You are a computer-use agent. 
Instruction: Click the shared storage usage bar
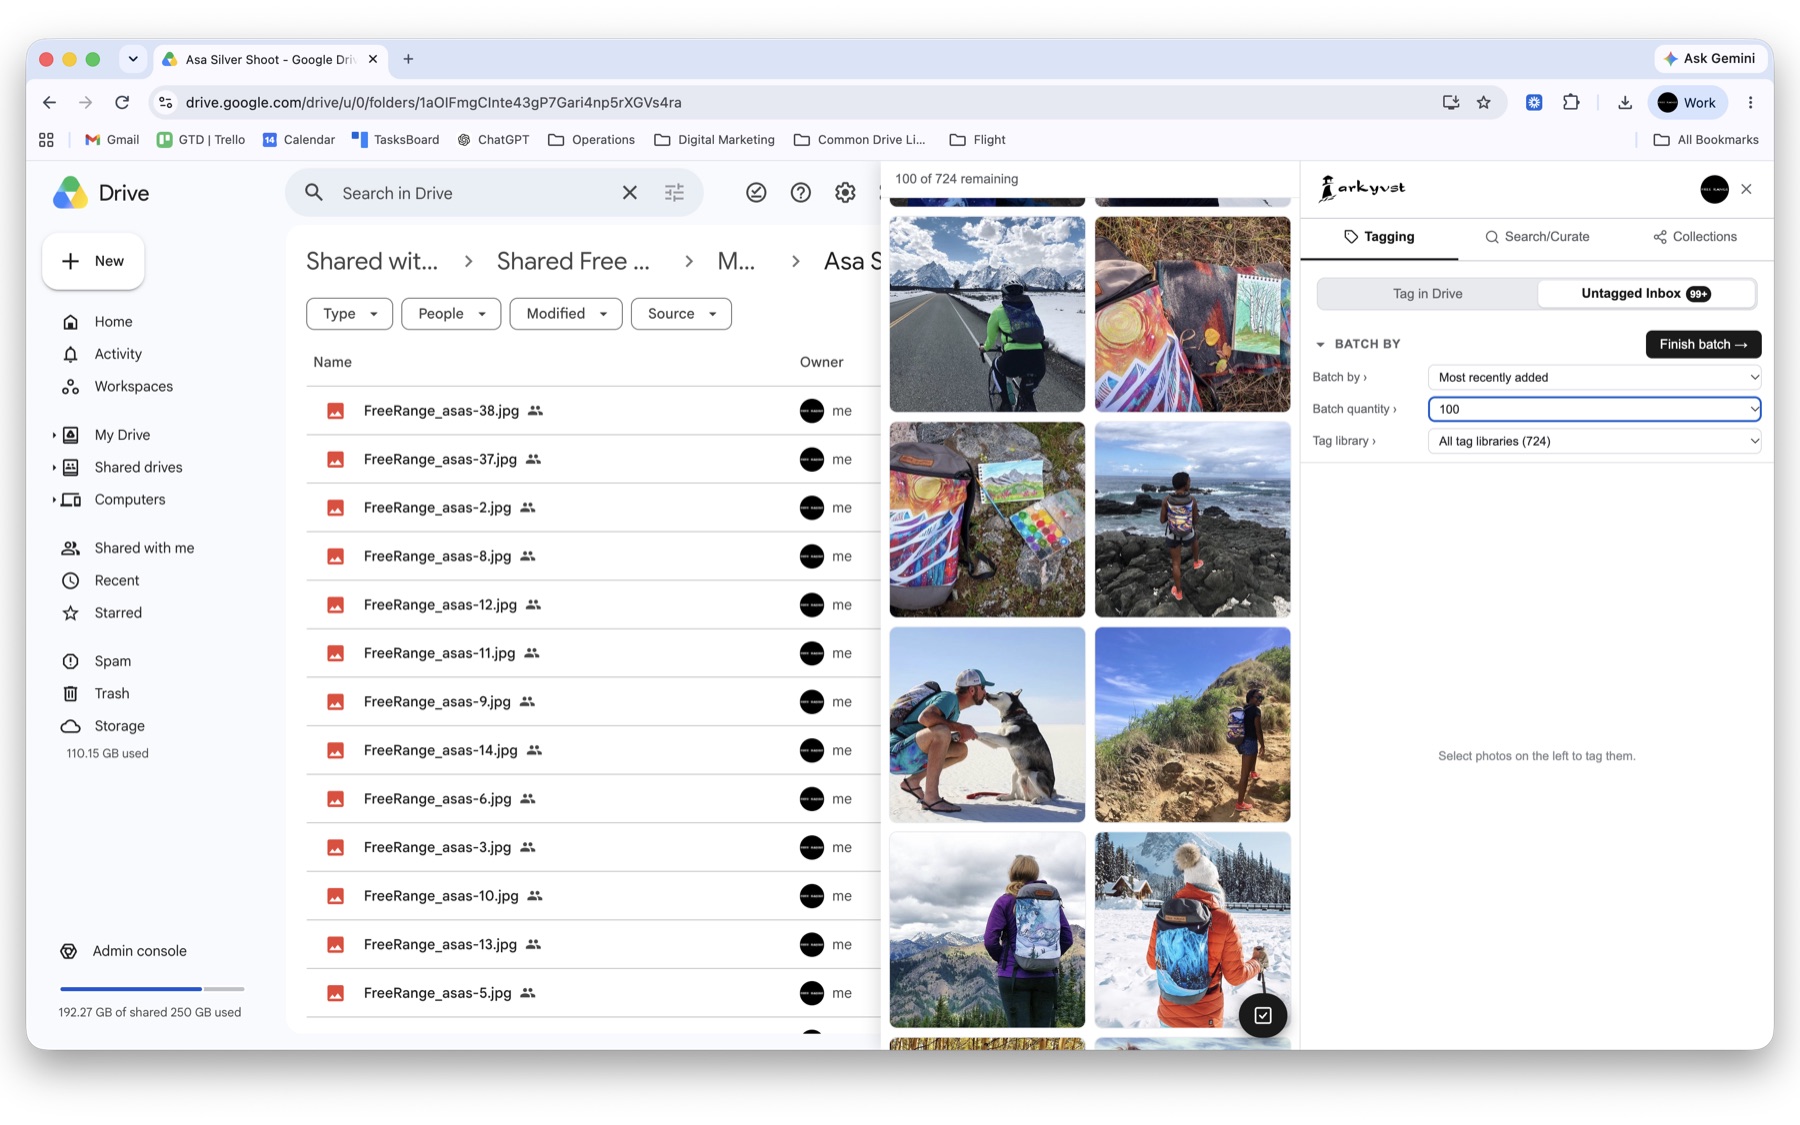tap(152, 989)
